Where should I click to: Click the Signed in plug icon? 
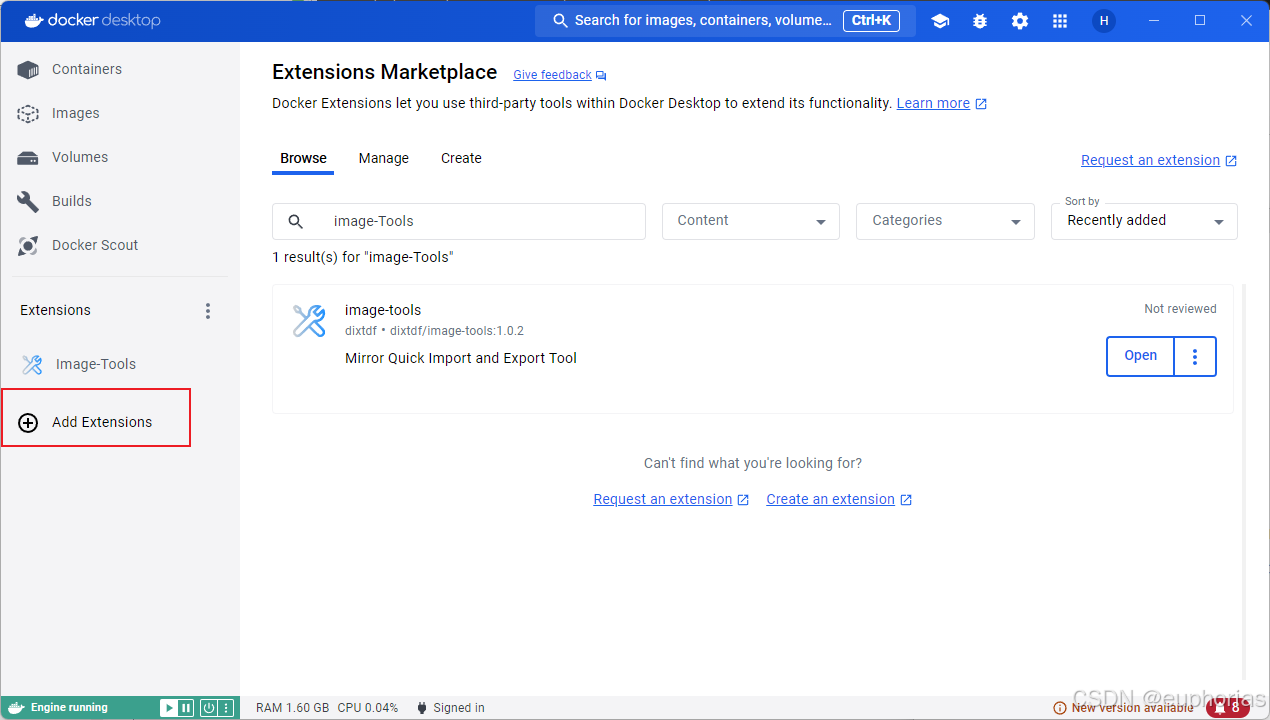pos(422,708)
